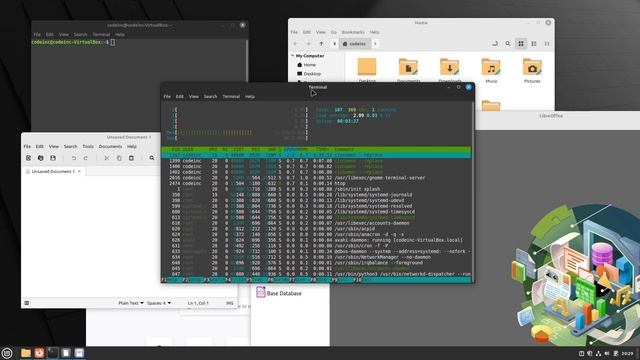
Task: Click the Redo arrow in text editor toolbar
Action: tap(86, 158)
